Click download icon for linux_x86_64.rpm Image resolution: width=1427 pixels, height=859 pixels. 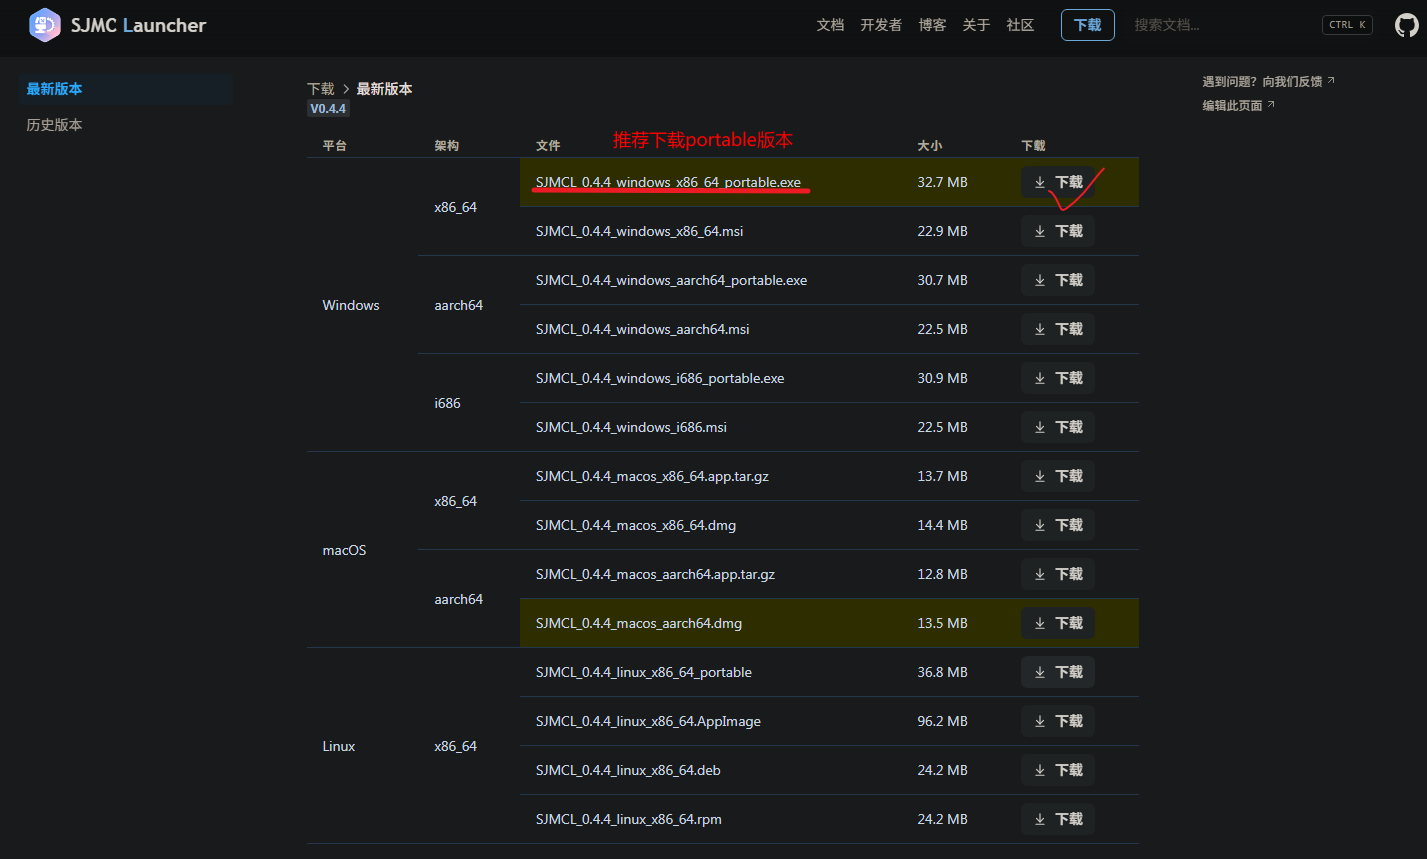coord(1040,819)
